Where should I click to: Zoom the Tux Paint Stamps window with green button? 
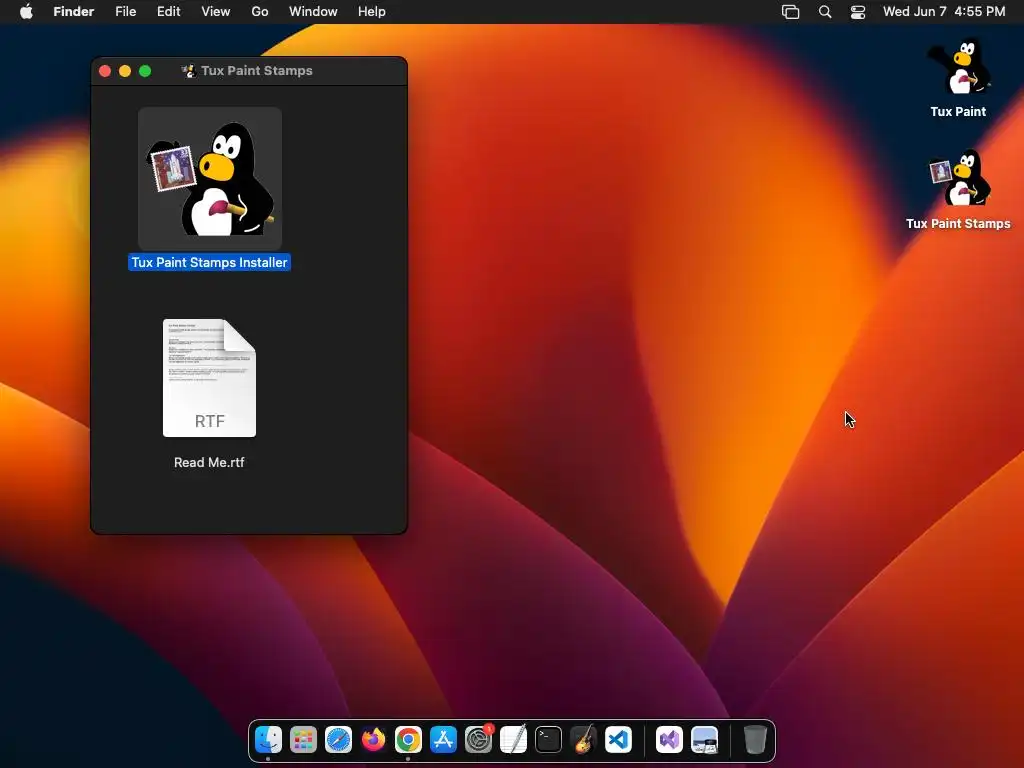point(145,71)
